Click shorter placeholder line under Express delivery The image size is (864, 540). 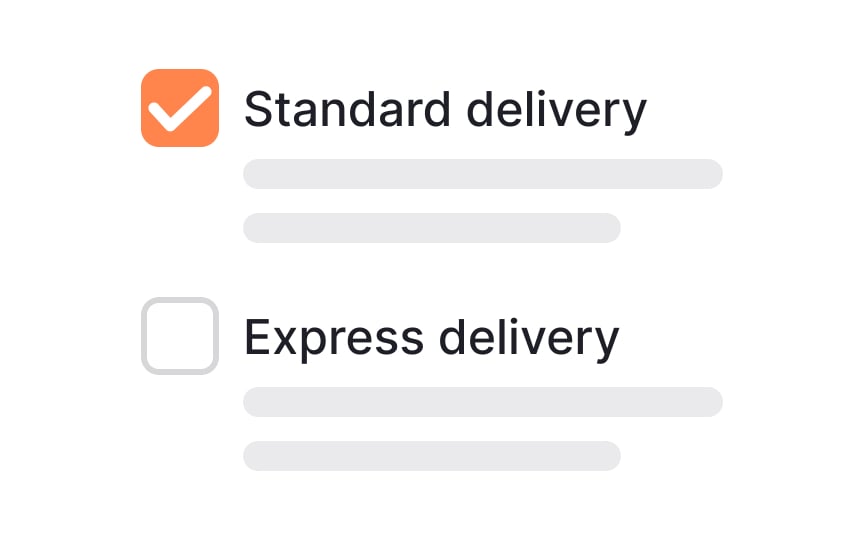pyautogui.click(x=432, y=456)
